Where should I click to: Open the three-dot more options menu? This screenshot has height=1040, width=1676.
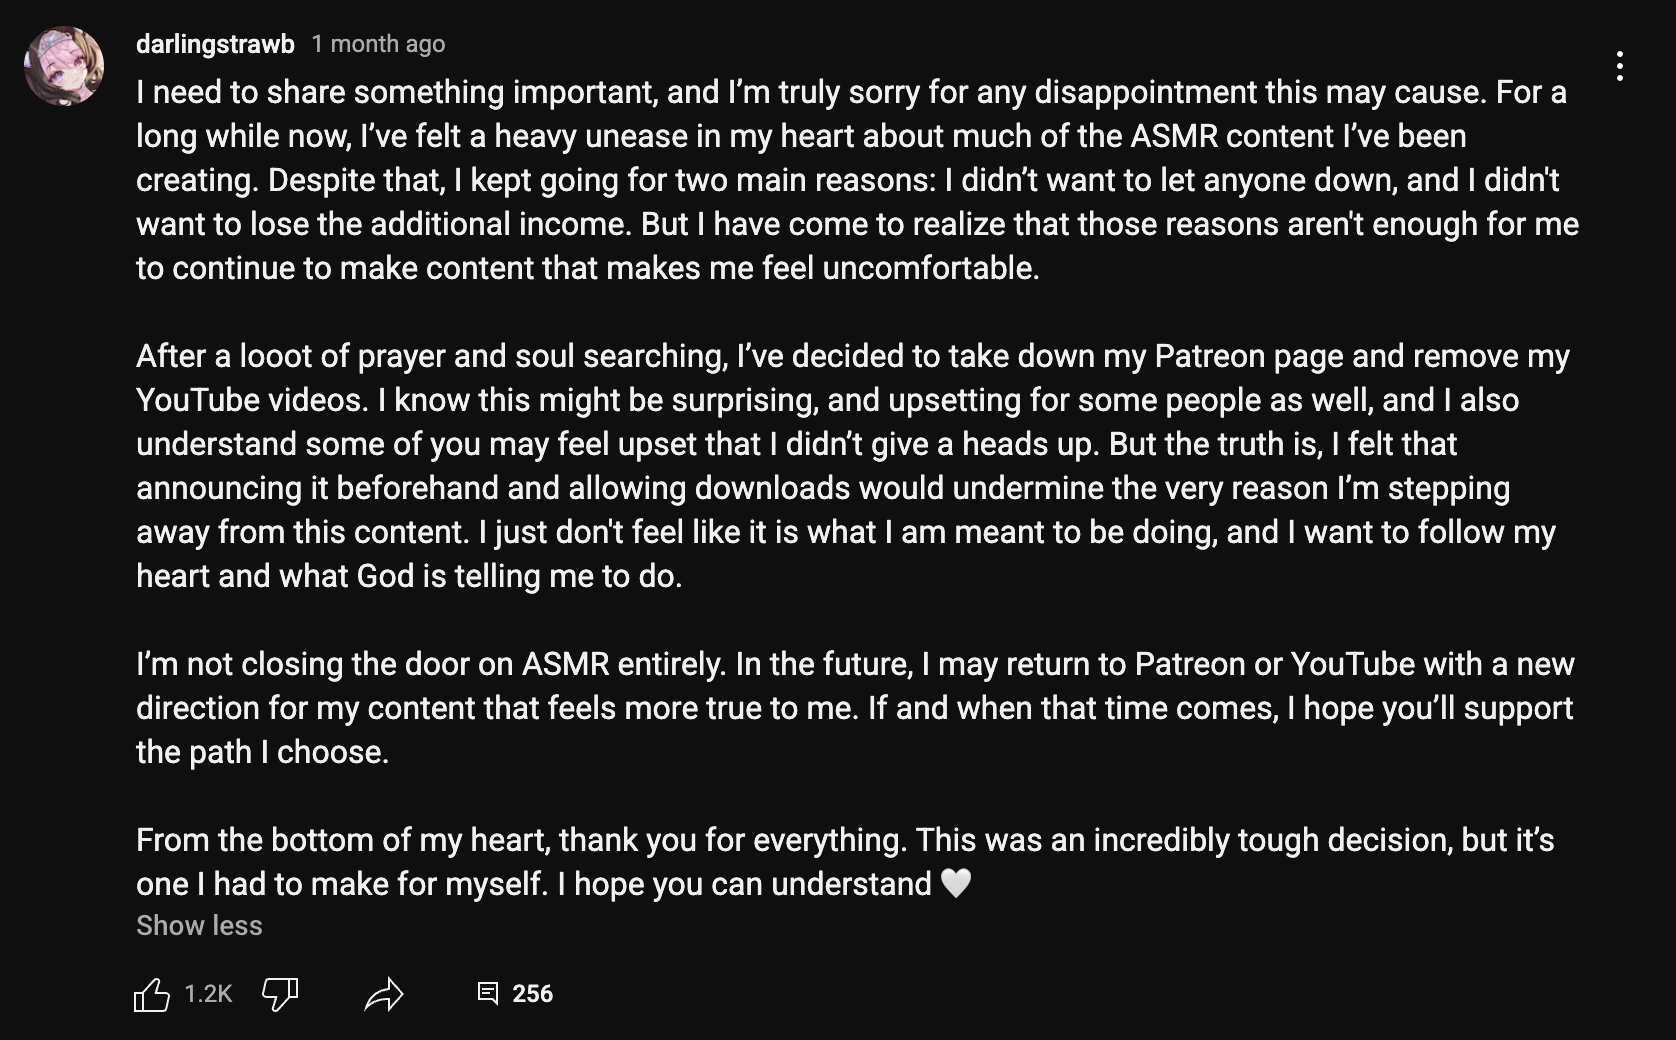click(x=1619, y=66)
